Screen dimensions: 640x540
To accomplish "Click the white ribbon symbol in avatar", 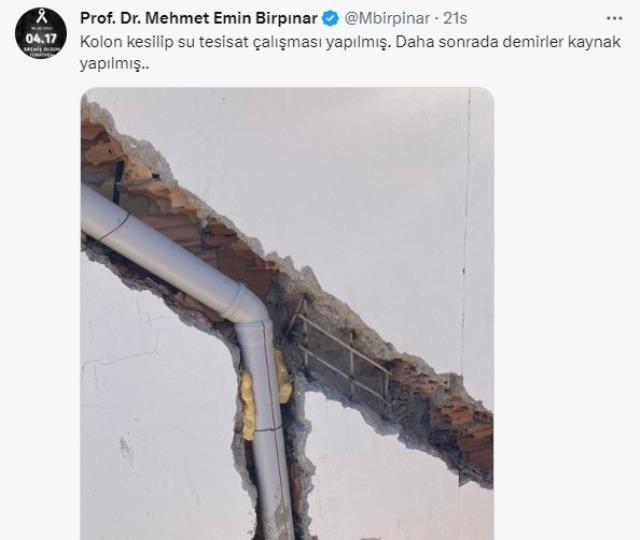I will 41,18.
